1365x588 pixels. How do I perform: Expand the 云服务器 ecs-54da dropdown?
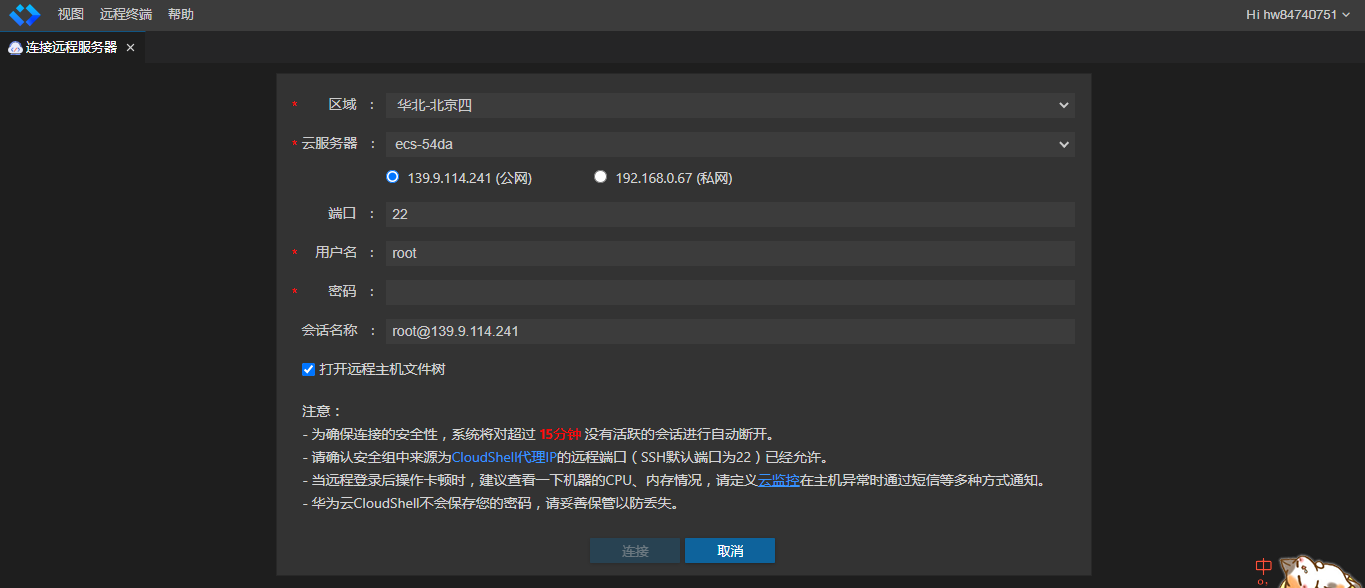pos(730,144)
